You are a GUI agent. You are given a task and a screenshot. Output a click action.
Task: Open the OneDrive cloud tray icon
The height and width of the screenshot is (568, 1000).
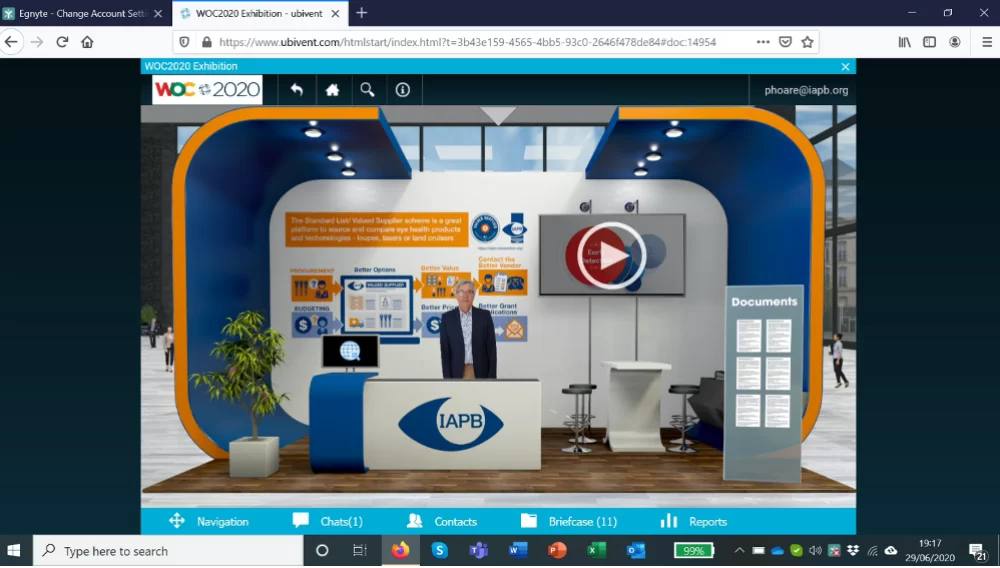[x=777, y=551]
